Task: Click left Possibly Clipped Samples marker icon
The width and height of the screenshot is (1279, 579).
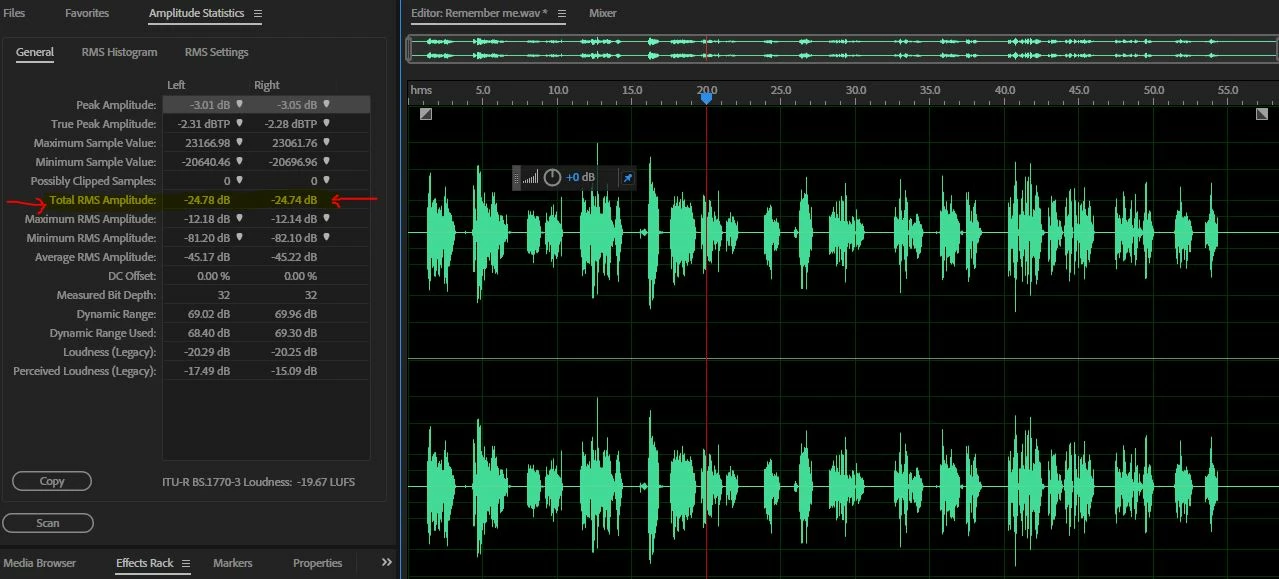Action: (239, 180)
